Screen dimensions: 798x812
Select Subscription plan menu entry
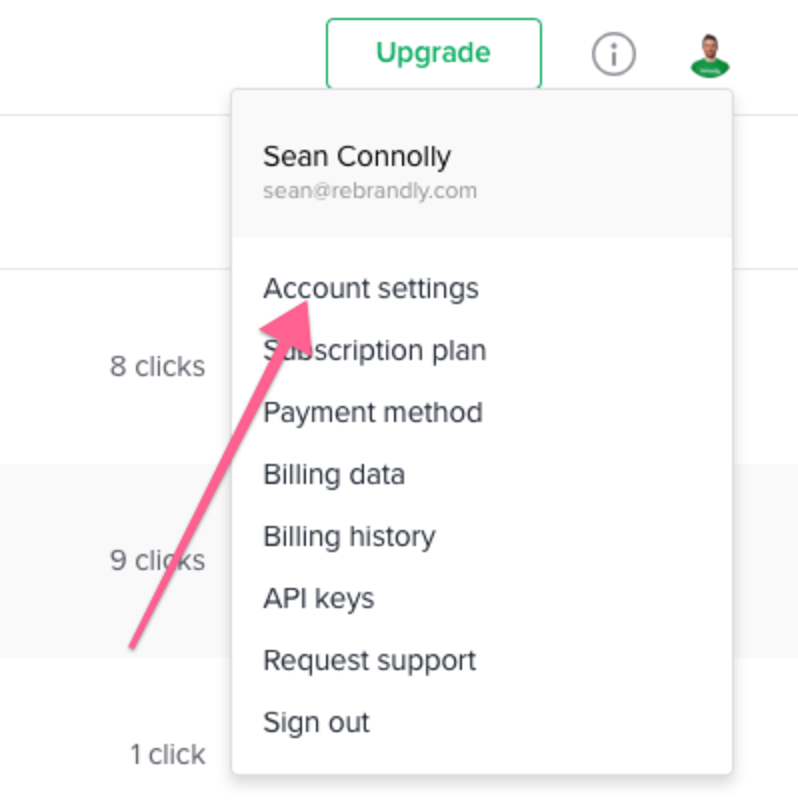pos(375,350)
